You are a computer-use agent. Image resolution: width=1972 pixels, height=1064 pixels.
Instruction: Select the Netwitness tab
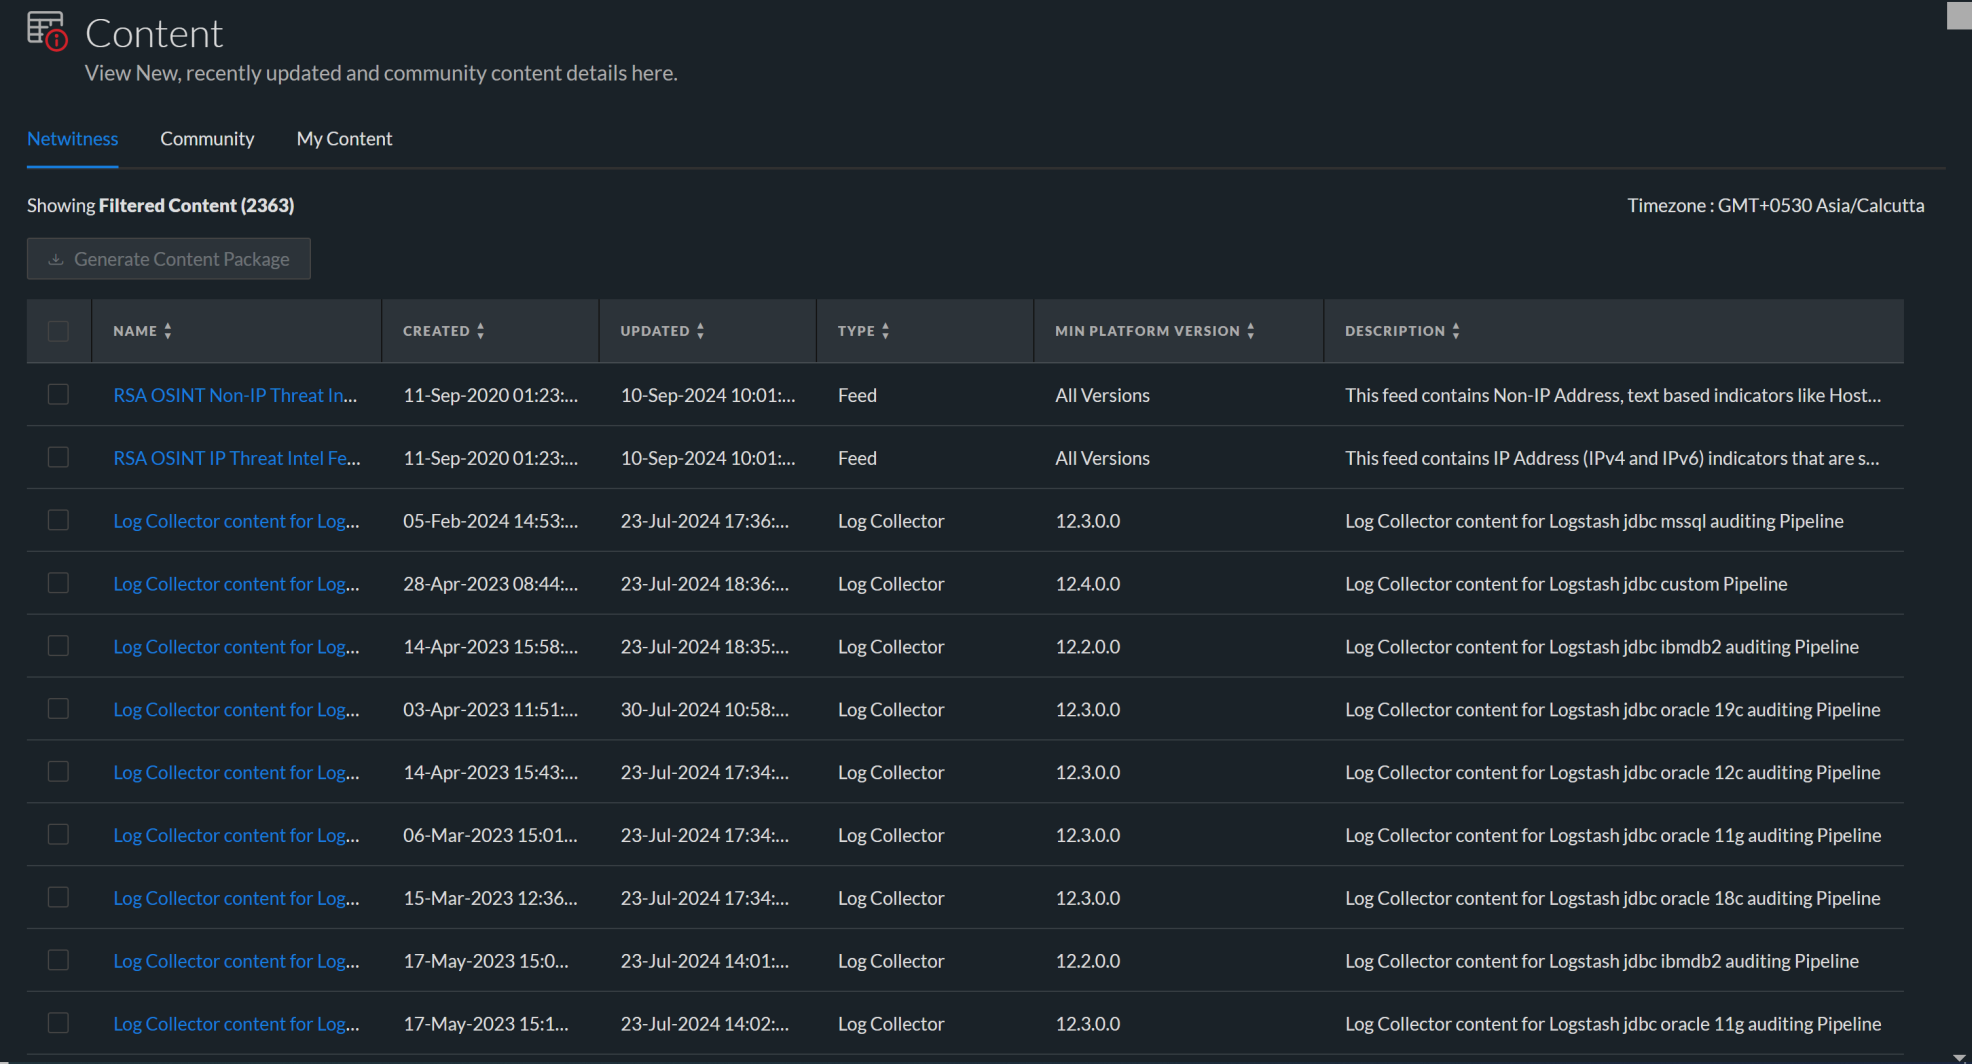pyautogui.click(x=72, y=139)
